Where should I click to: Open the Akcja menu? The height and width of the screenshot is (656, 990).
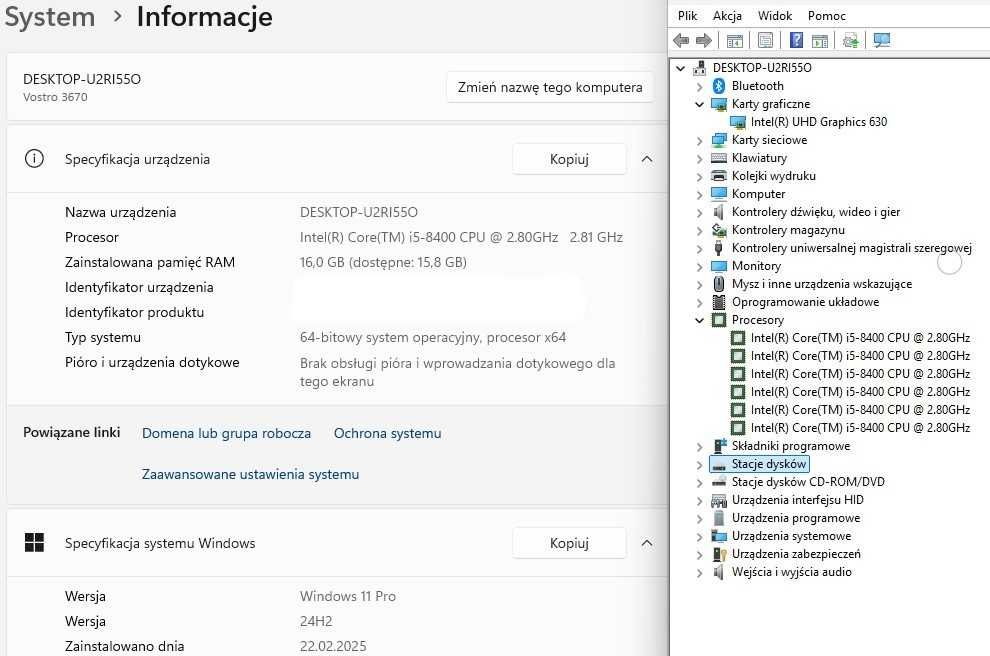[x=727, y=16]
